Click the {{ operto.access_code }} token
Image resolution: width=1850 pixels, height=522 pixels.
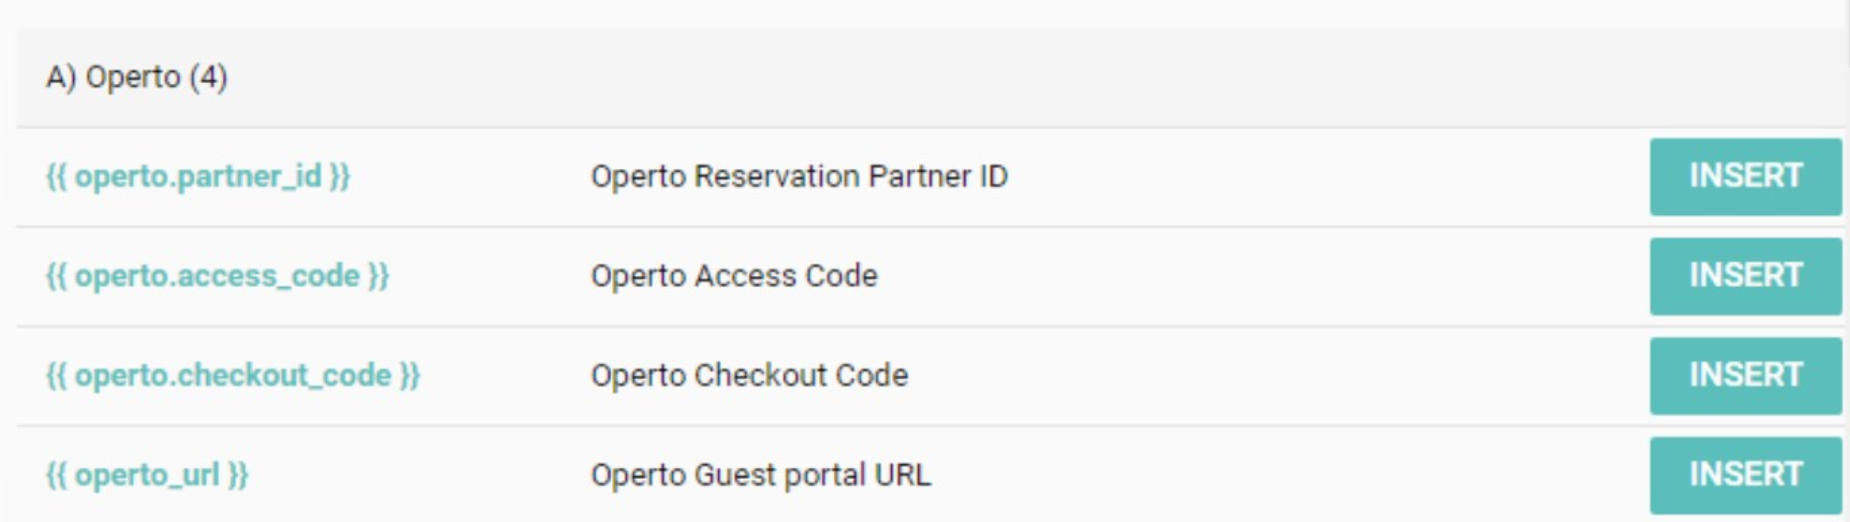(x=217, y=276)
